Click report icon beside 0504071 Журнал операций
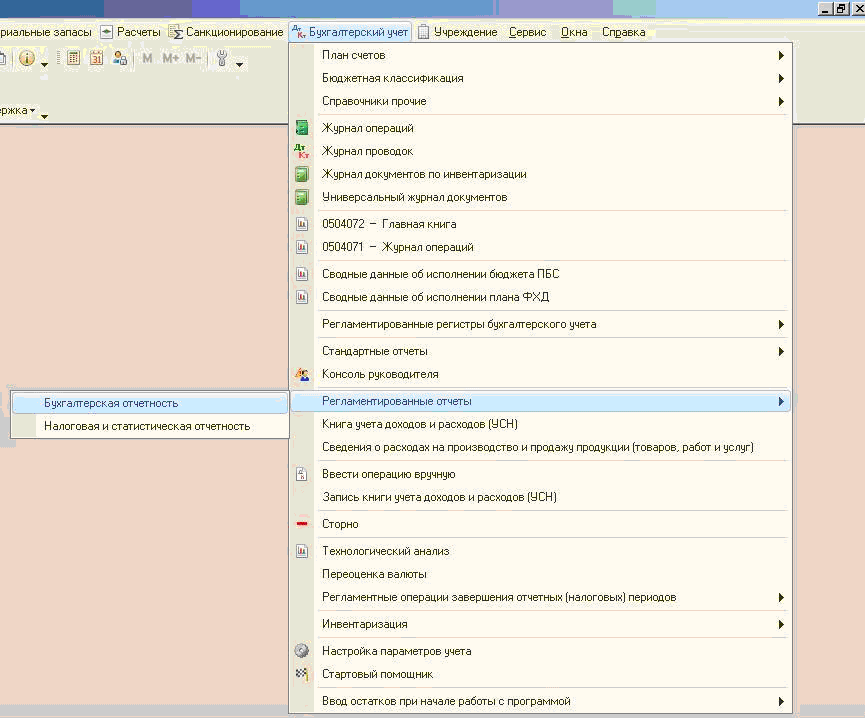Screen dimensions: 866x721 [302, 247]
